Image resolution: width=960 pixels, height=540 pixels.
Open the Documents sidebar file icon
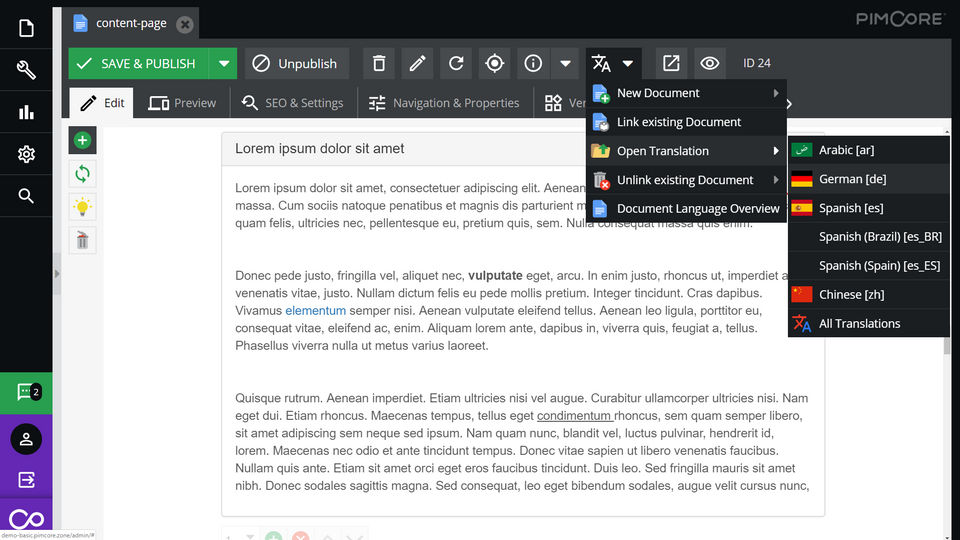pos(26,28)
